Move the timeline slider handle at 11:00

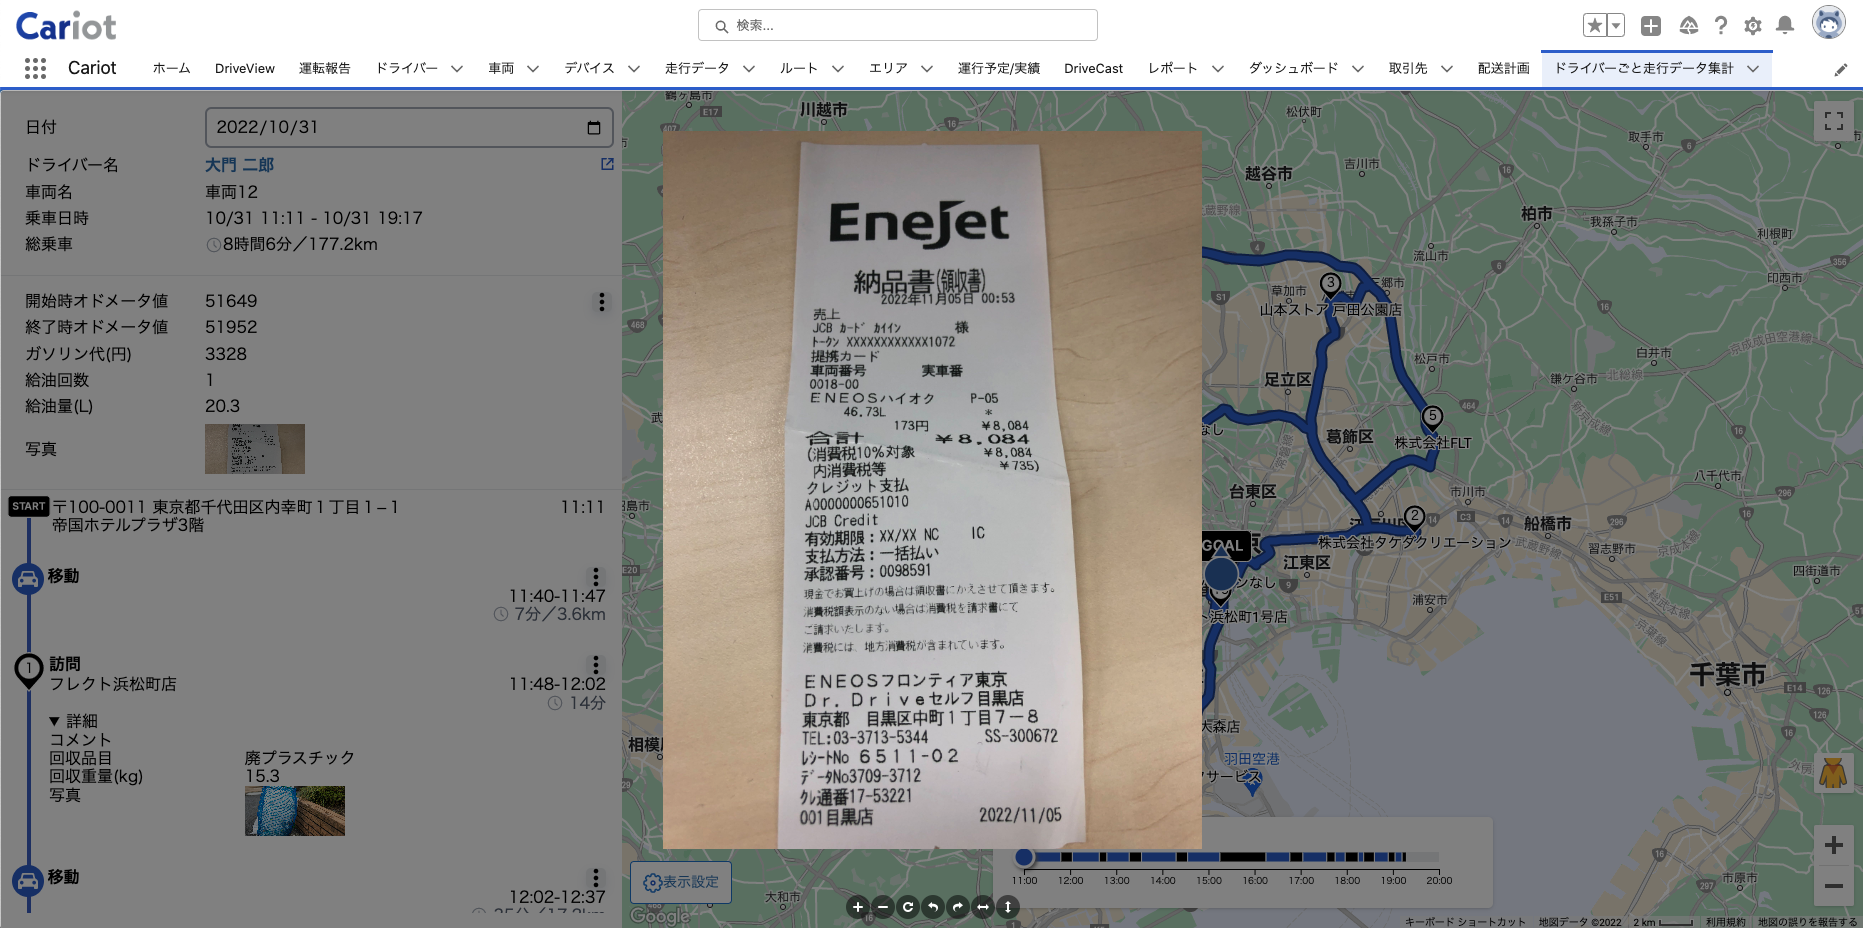coord(1024,857)
